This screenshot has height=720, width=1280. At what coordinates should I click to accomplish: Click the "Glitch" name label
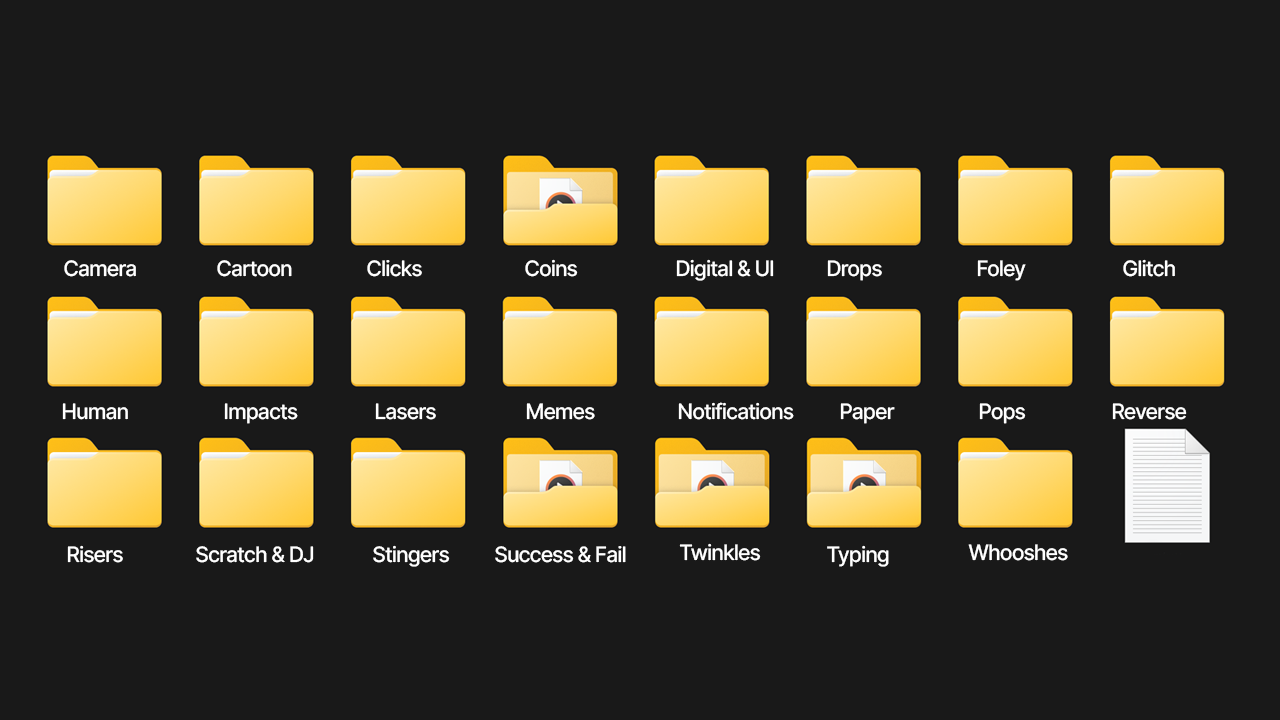pos(1149,269)
